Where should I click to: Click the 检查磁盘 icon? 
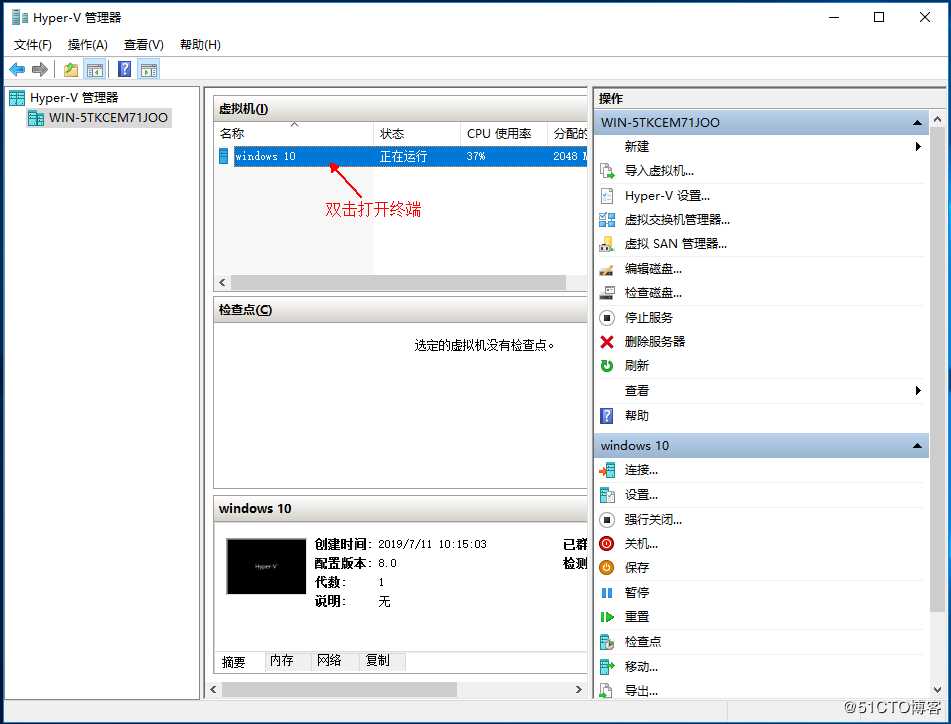(607, 293)
